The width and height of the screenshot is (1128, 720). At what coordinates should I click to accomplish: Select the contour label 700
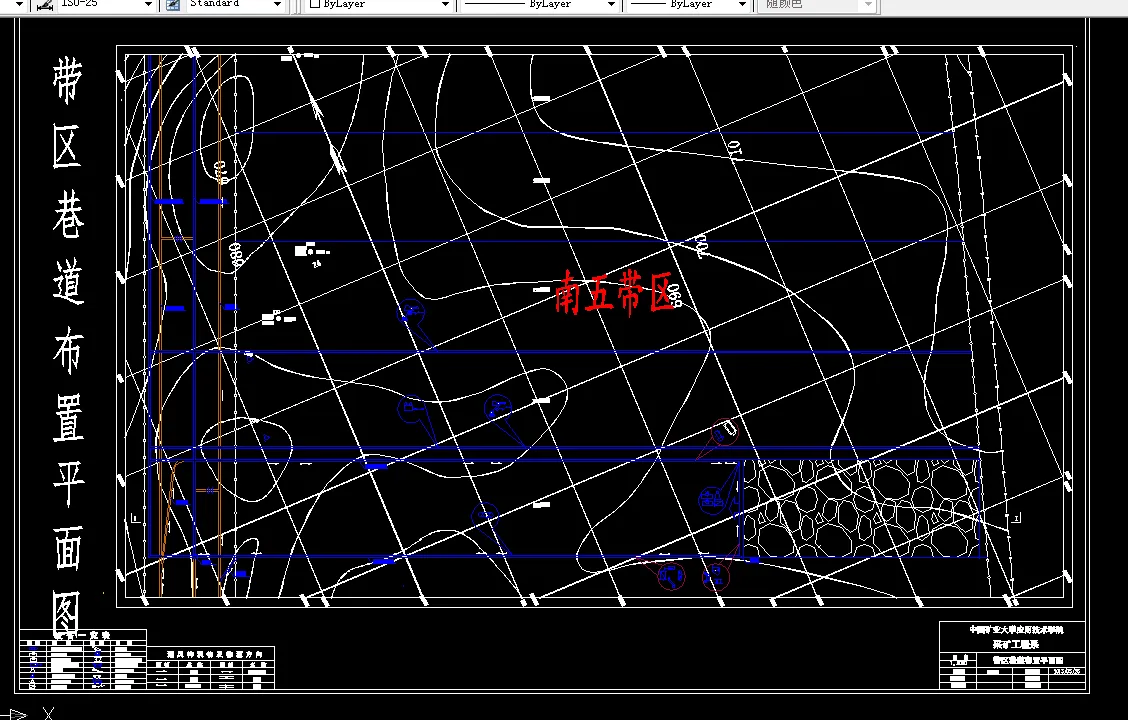[x=702, y=245]
